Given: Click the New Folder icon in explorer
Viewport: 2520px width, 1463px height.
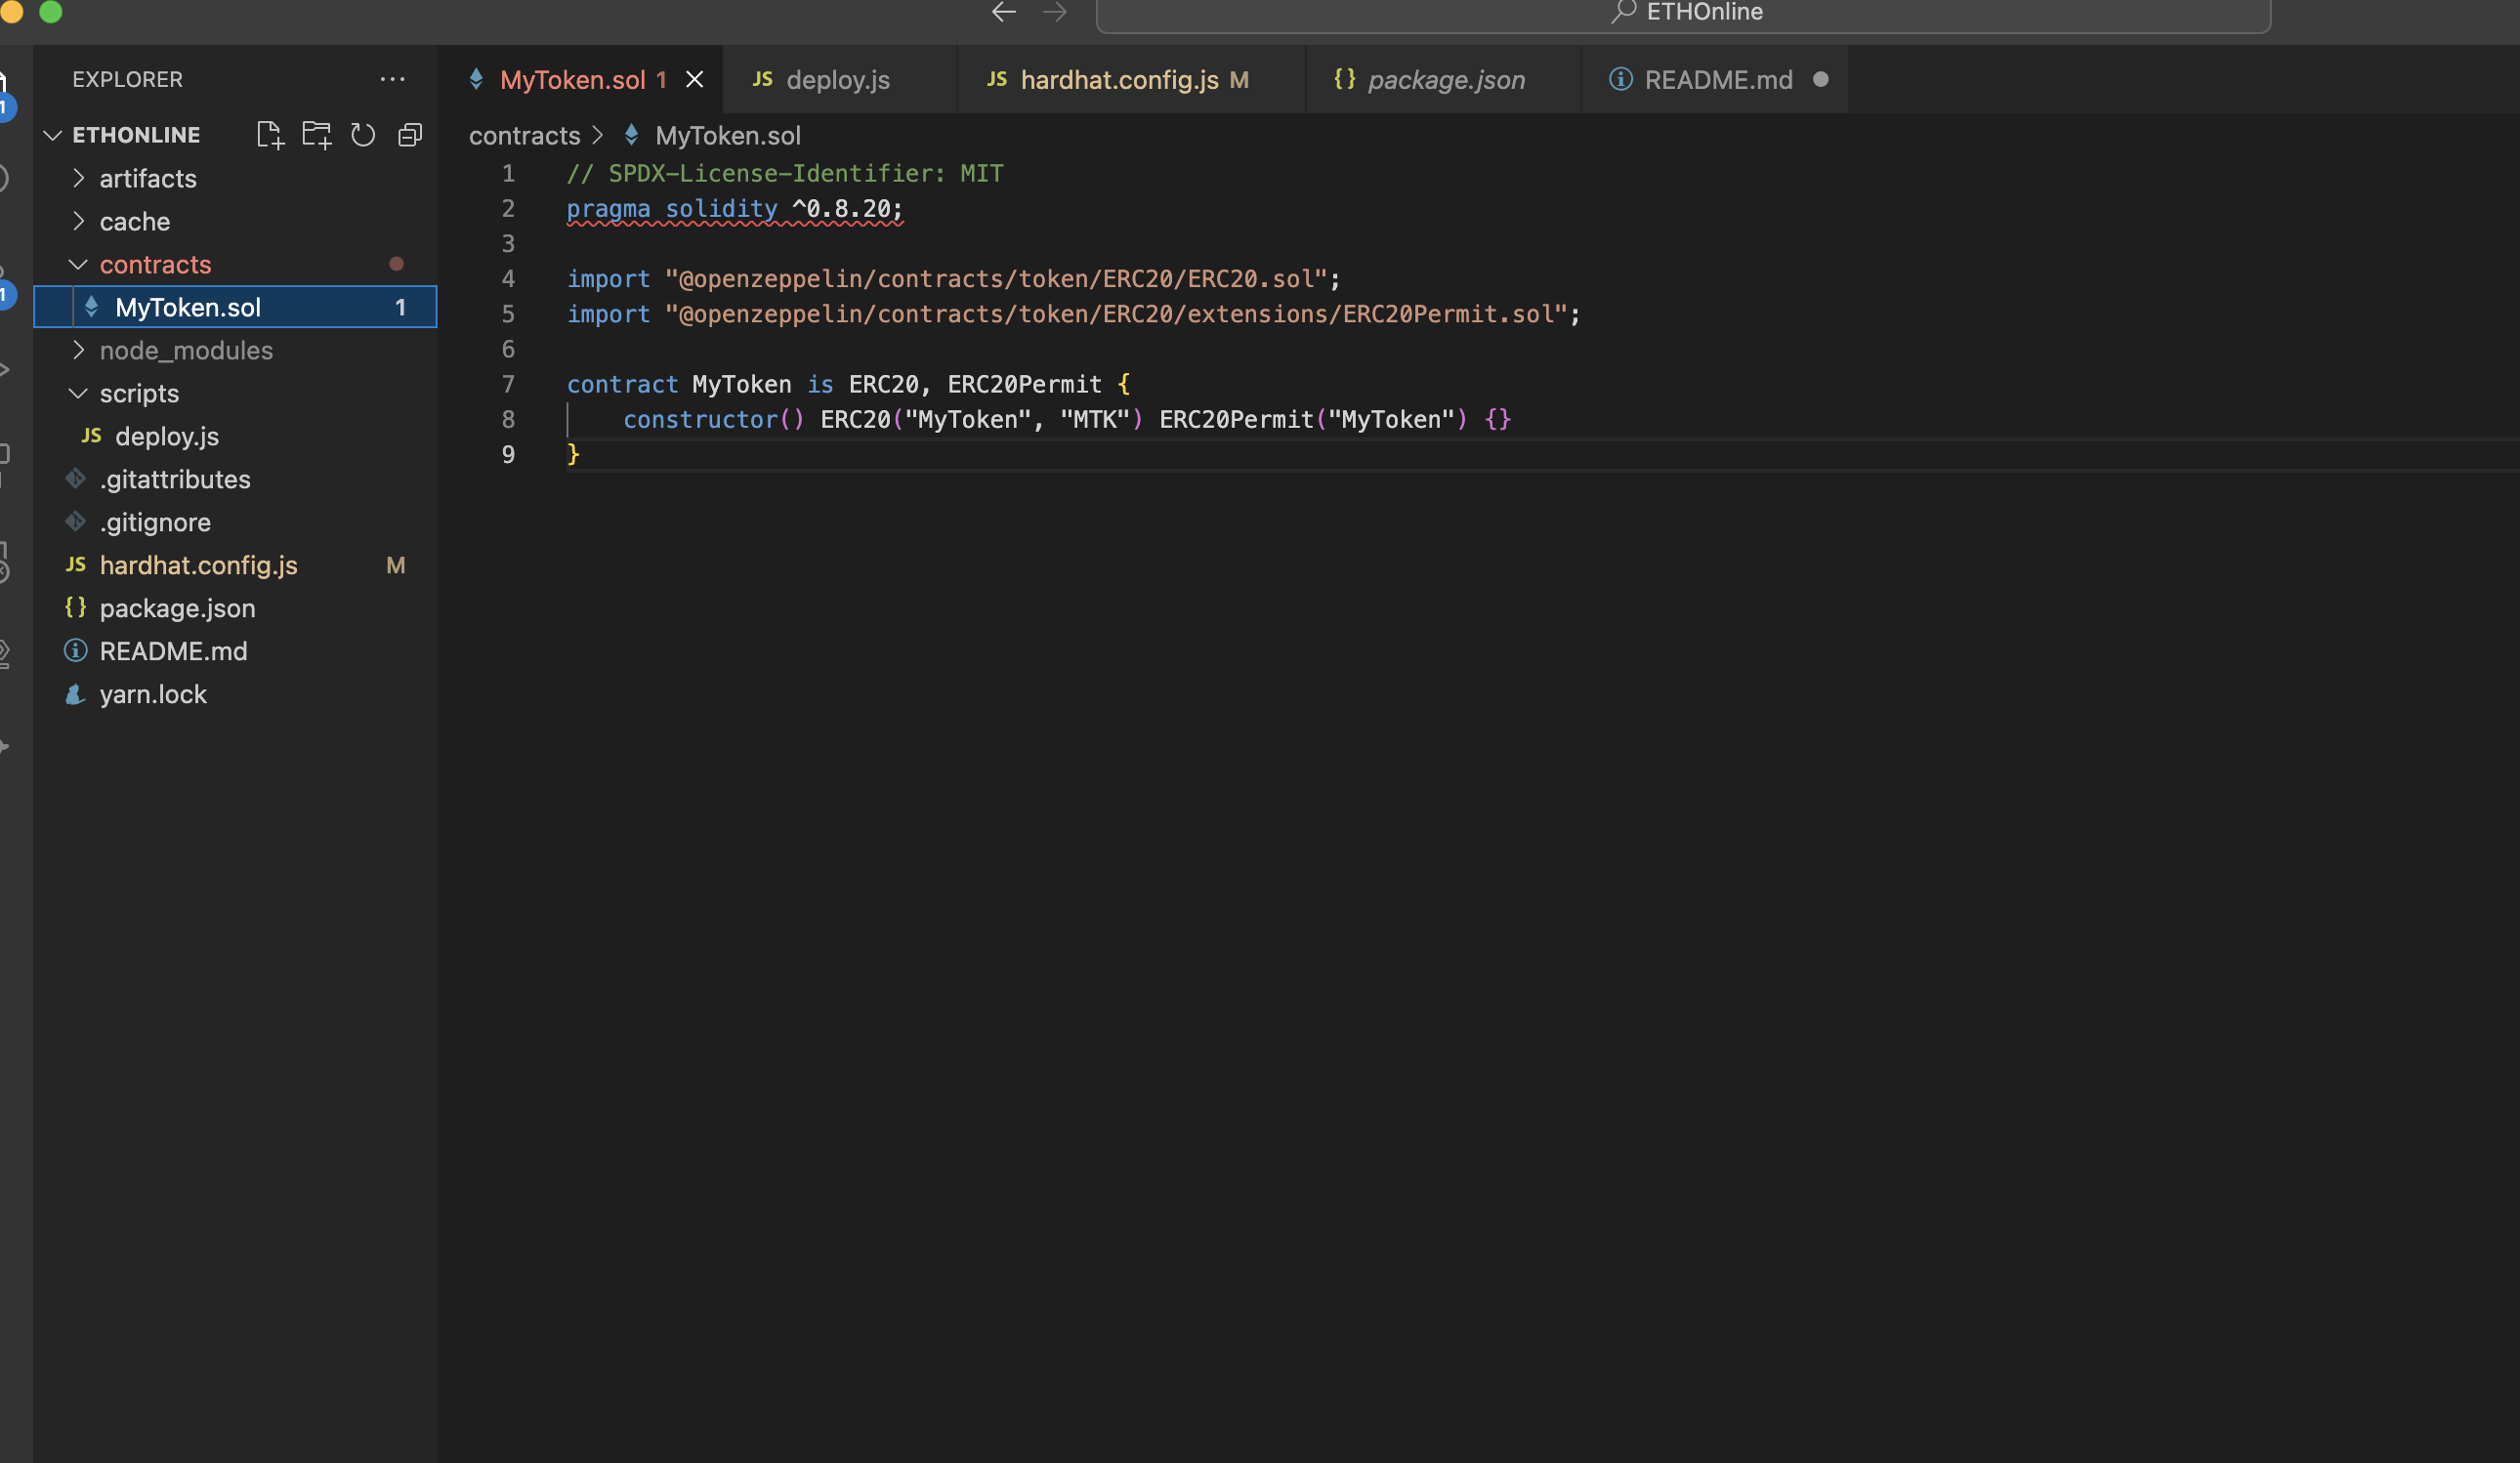Looking at the screenshot, I should pos(317,135).
